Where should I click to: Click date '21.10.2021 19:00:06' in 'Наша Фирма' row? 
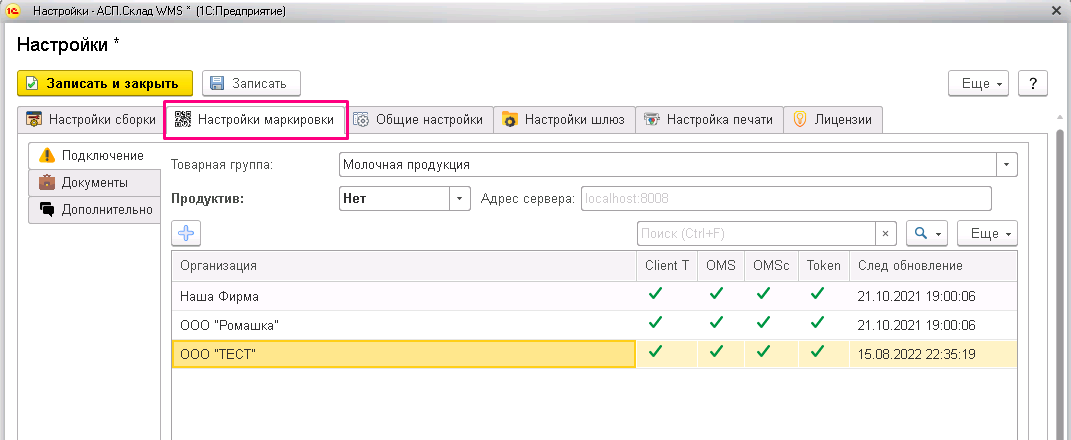point(917,297)
